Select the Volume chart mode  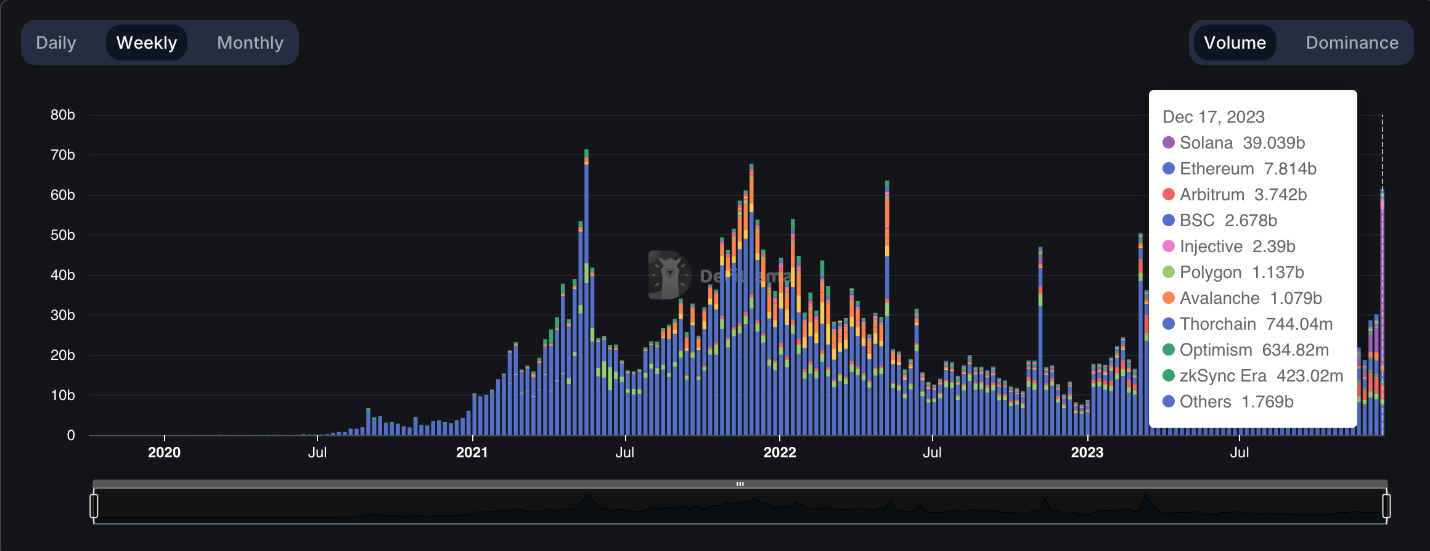(x=1234, y=43)
